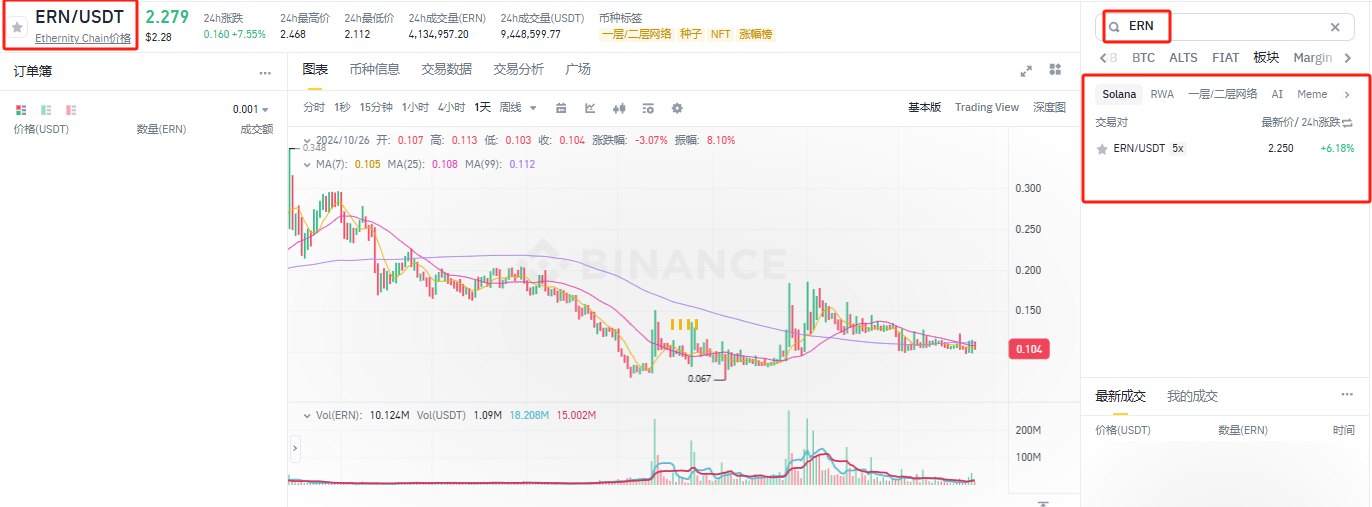Favorite ERN/USDT with the header star
Screen dimensions: 1372x507
(17, 27)
